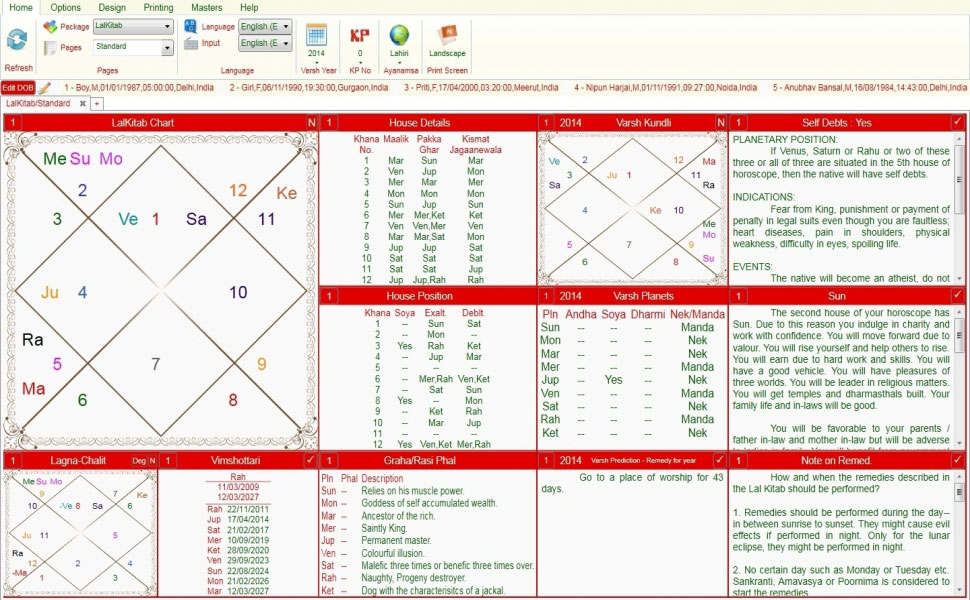Click 'Permanent master.' description in Graha/Rasi Phal
This screenshot has height=600, width=970.
(397, 541)
